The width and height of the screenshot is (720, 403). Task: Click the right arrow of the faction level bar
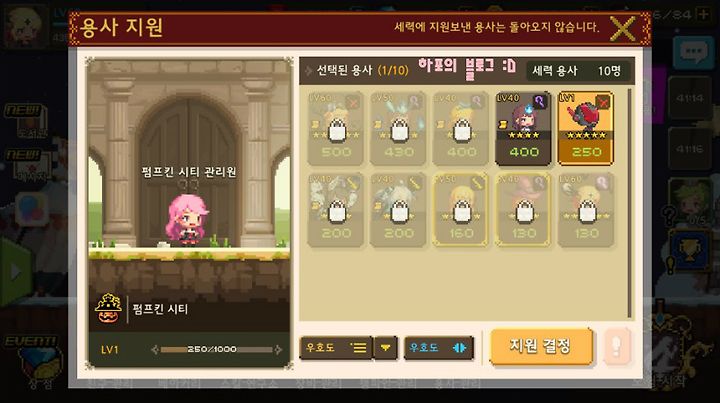tap(278, 350)
